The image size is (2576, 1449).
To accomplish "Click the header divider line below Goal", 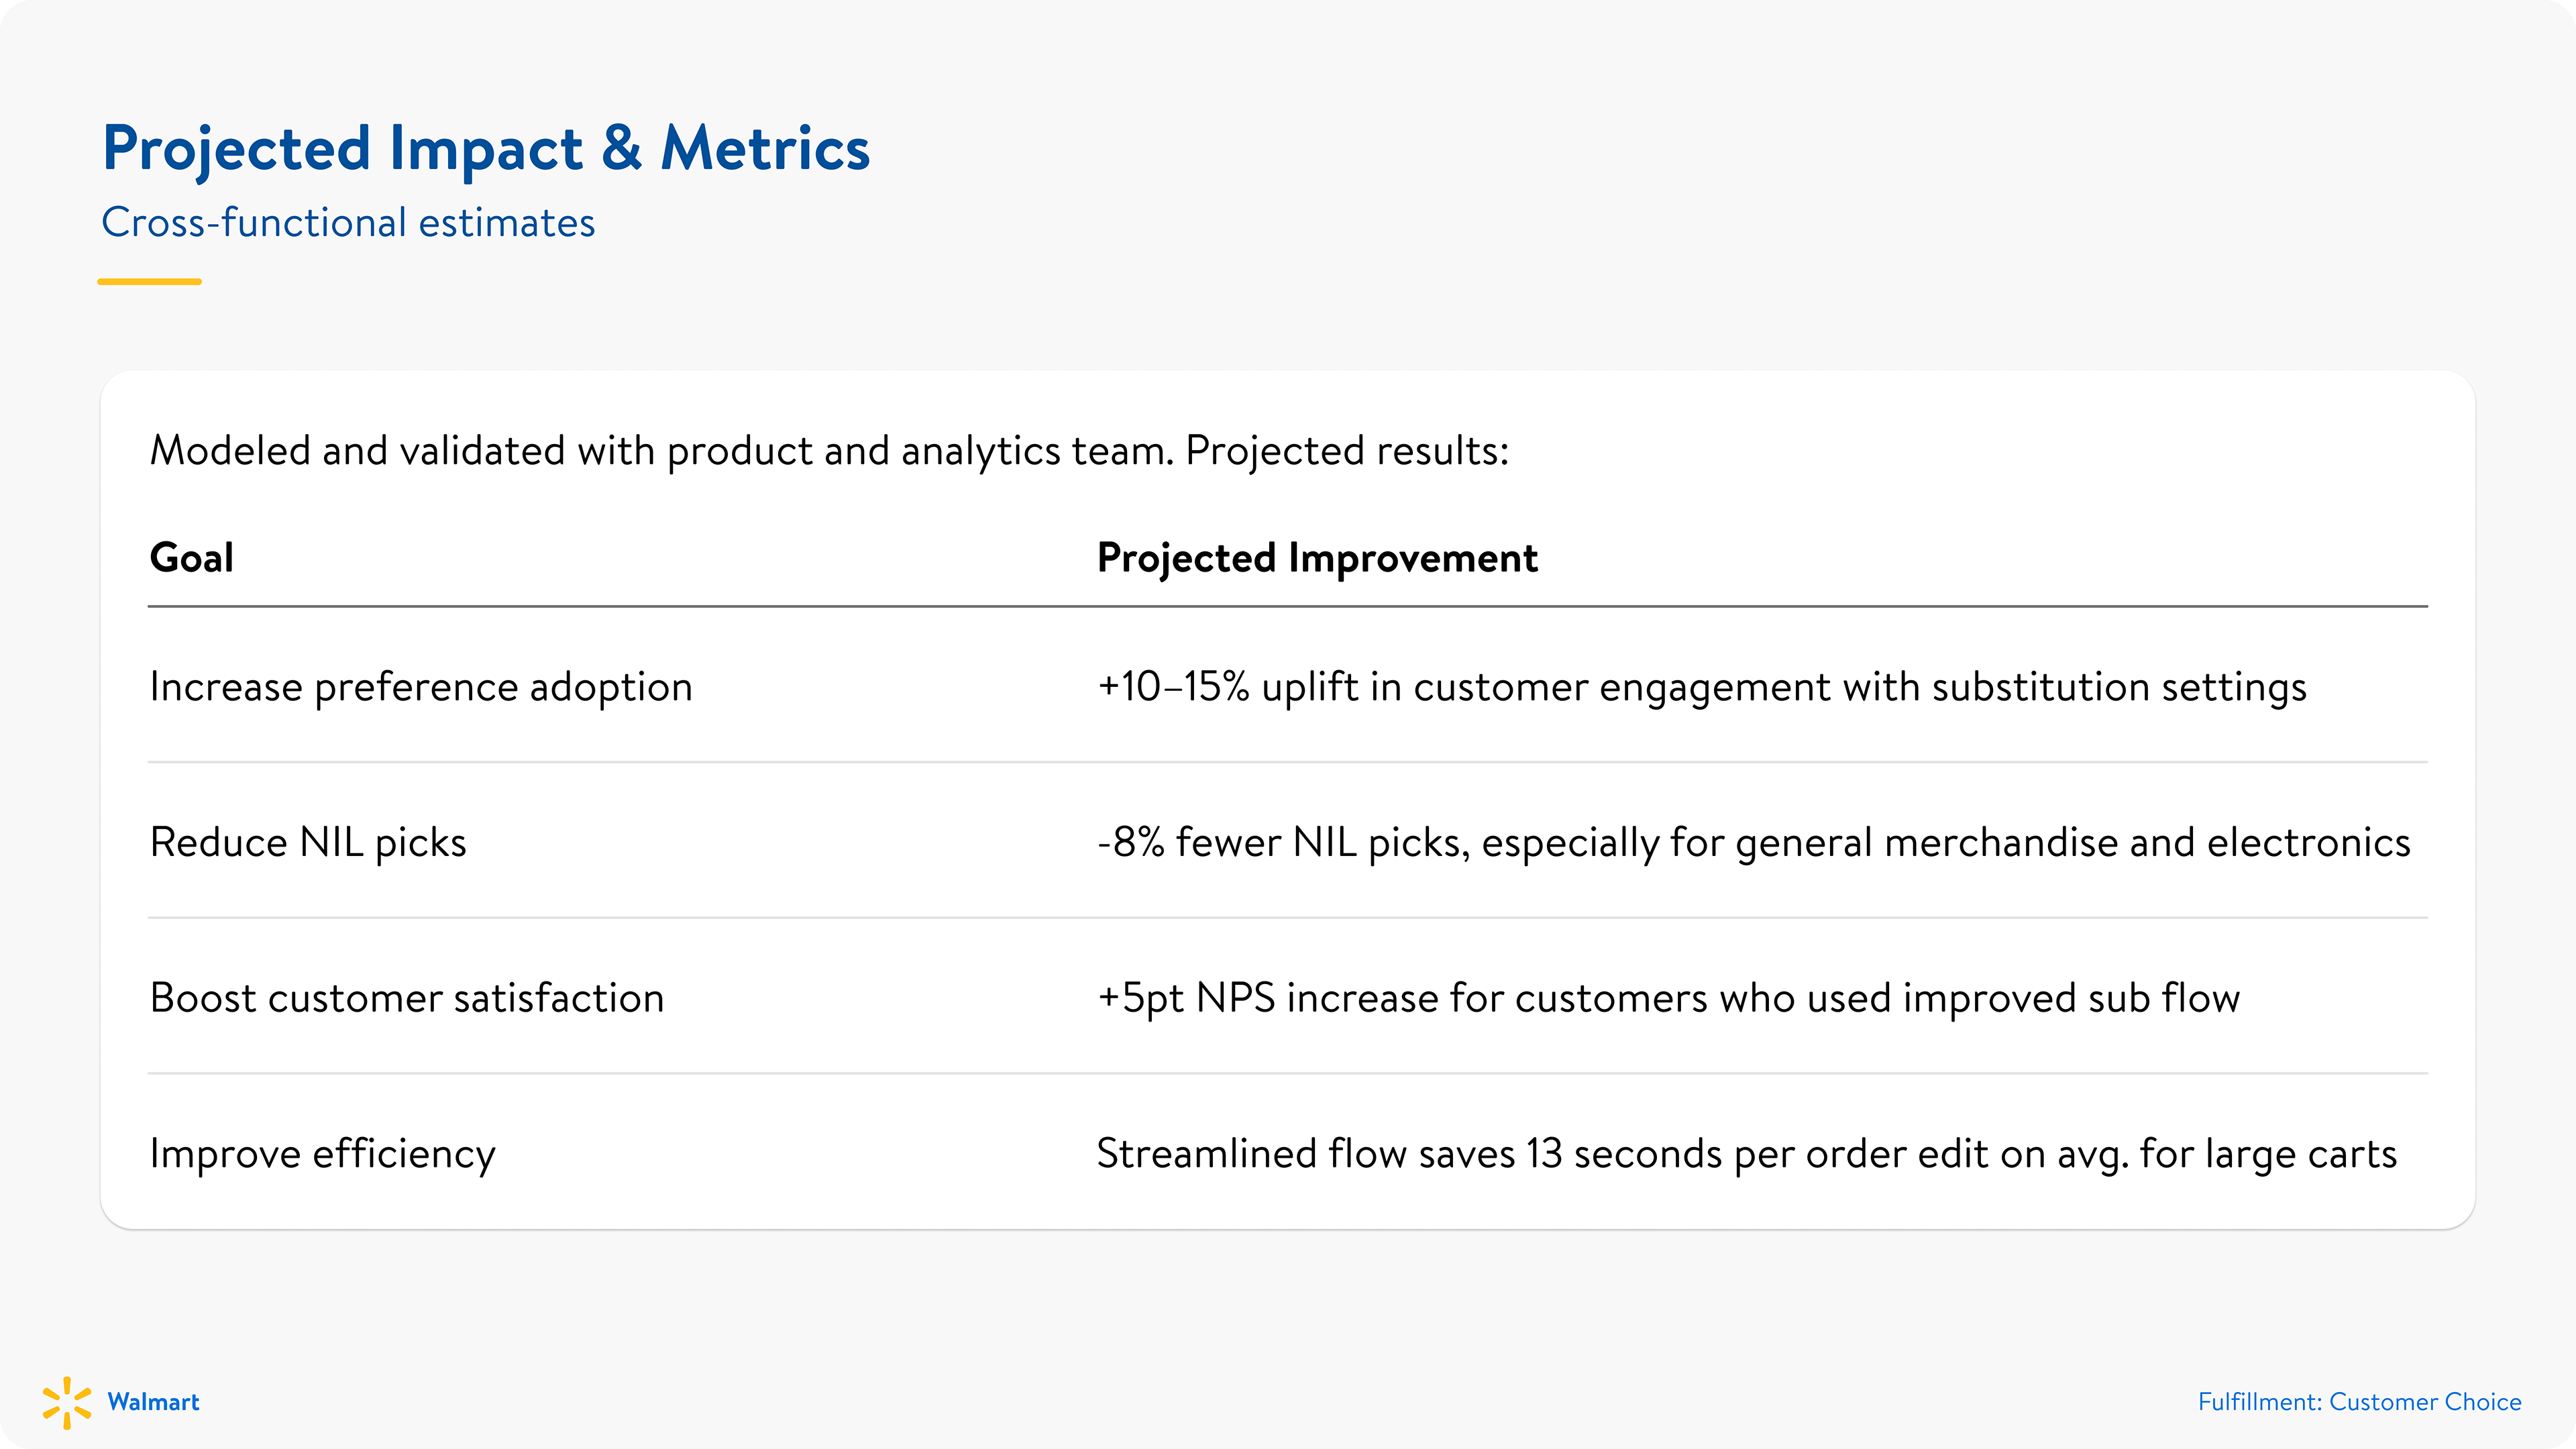I will (1288, 606).
